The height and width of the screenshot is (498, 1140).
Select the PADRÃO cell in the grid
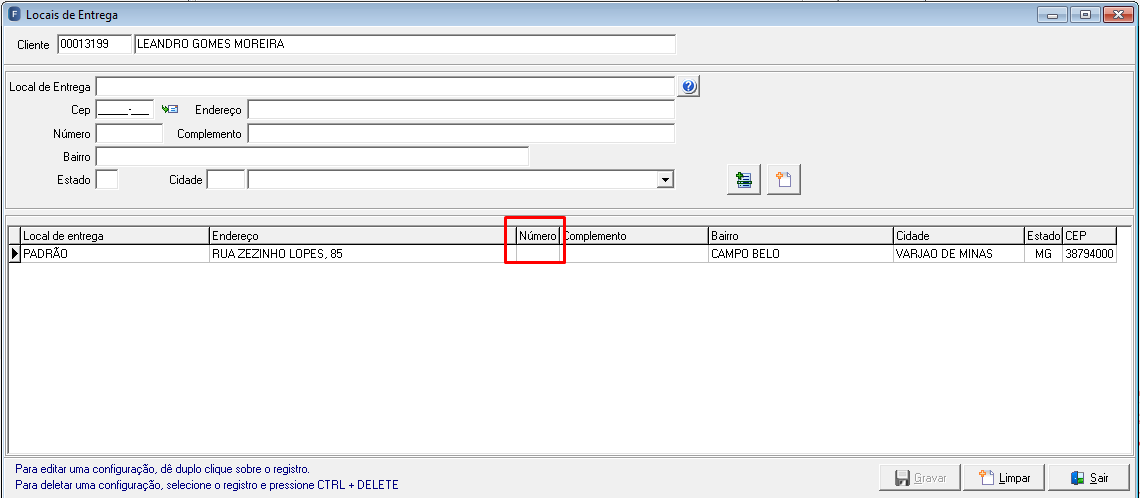coord(115,254)
